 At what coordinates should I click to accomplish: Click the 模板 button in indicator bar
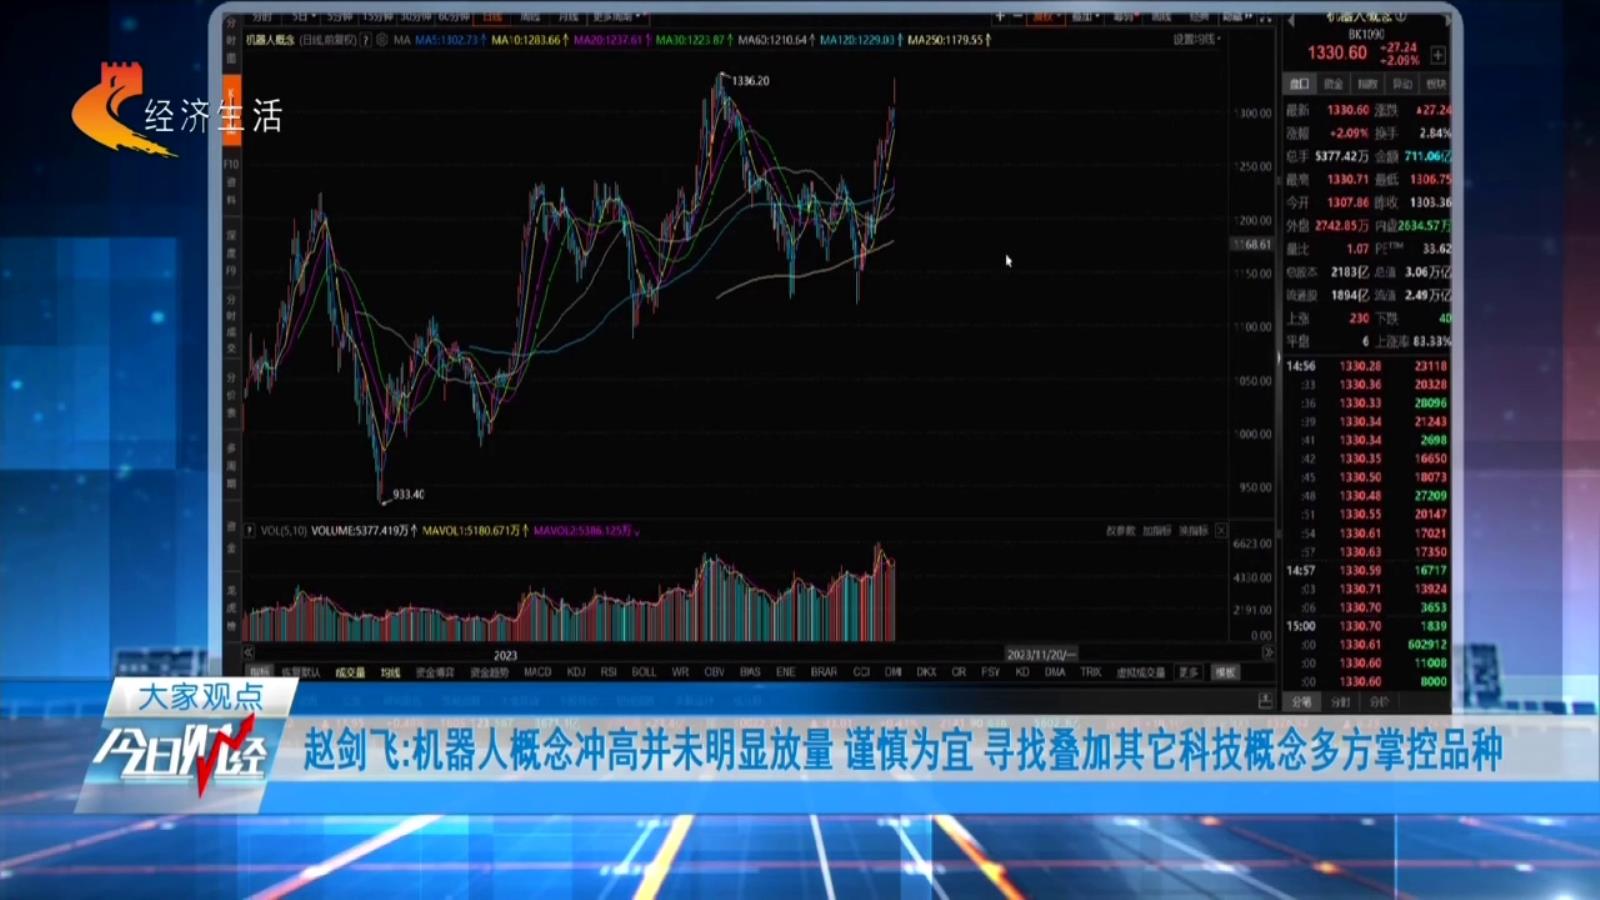[x=1225, y=672]
